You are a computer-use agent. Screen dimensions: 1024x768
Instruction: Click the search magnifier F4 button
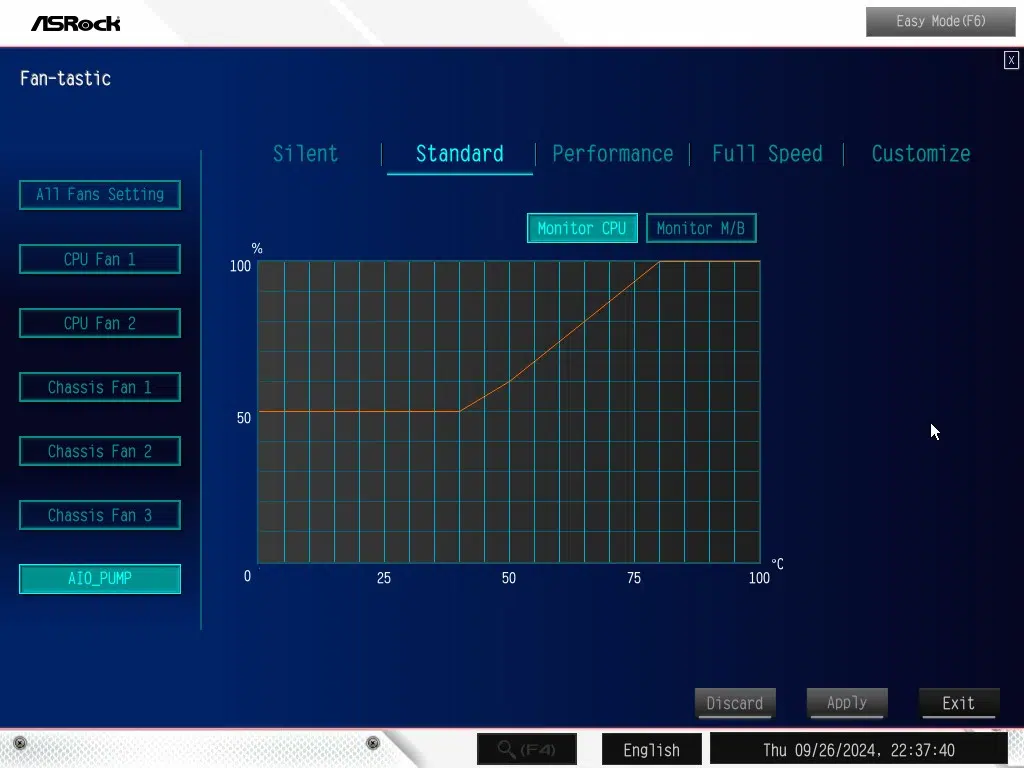coord(527,749)
